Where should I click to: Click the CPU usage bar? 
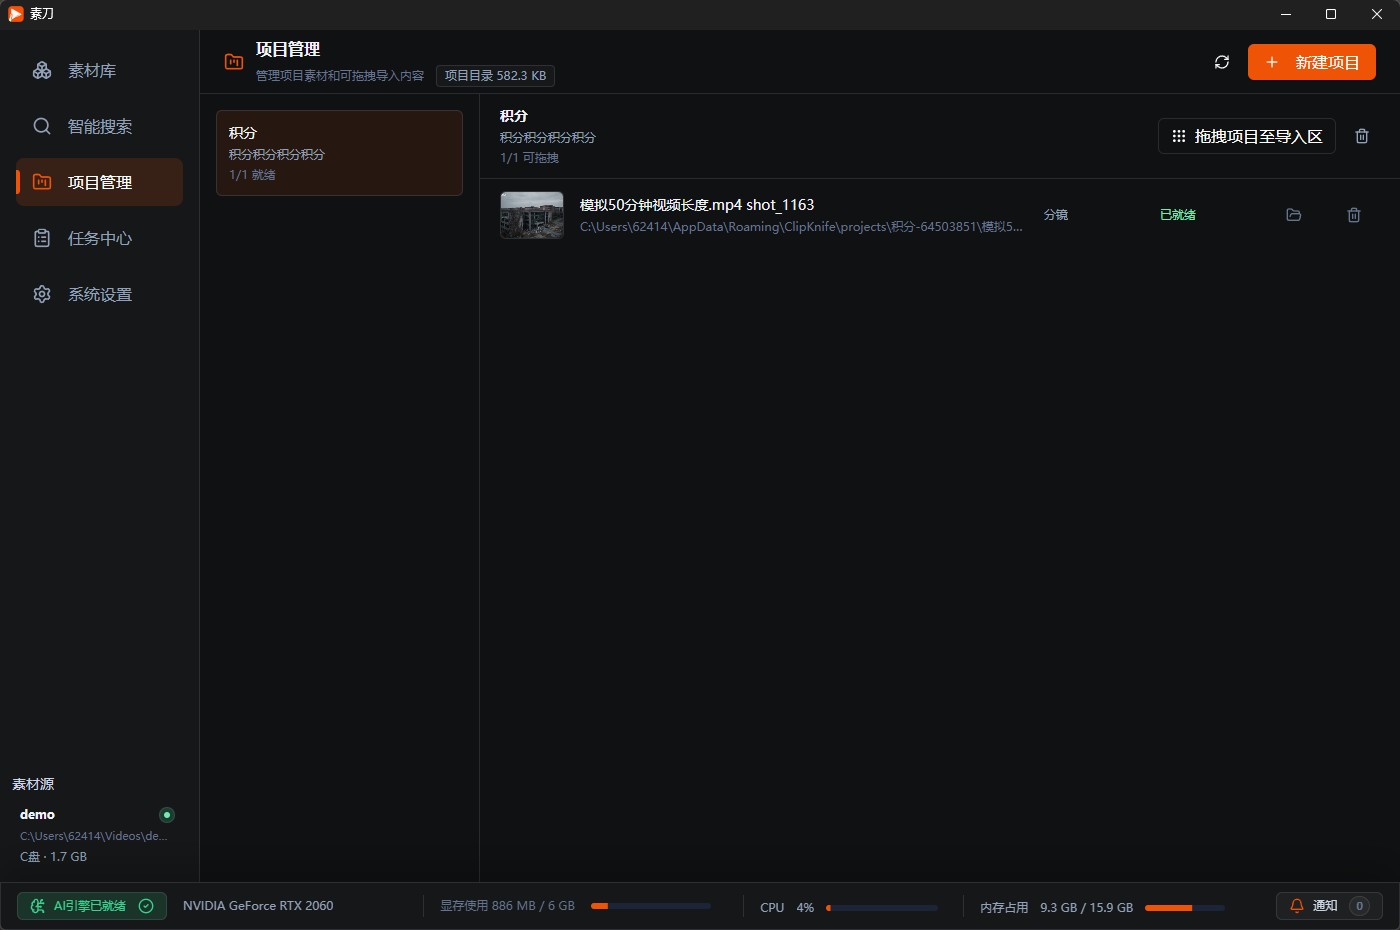click(x=882, y=908)
